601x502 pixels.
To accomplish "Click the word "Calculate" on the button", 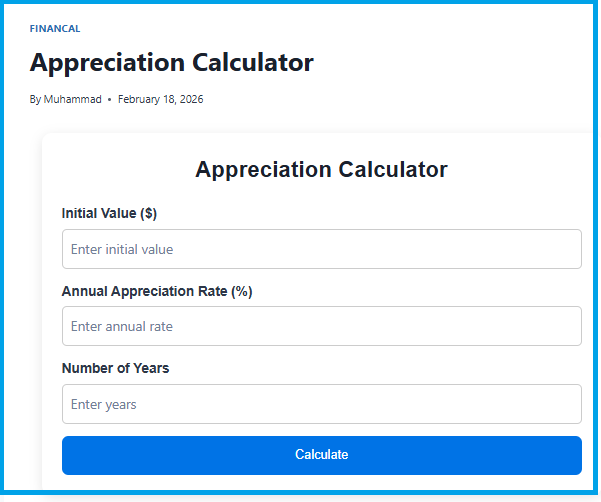I will click(x=321, y=455).
